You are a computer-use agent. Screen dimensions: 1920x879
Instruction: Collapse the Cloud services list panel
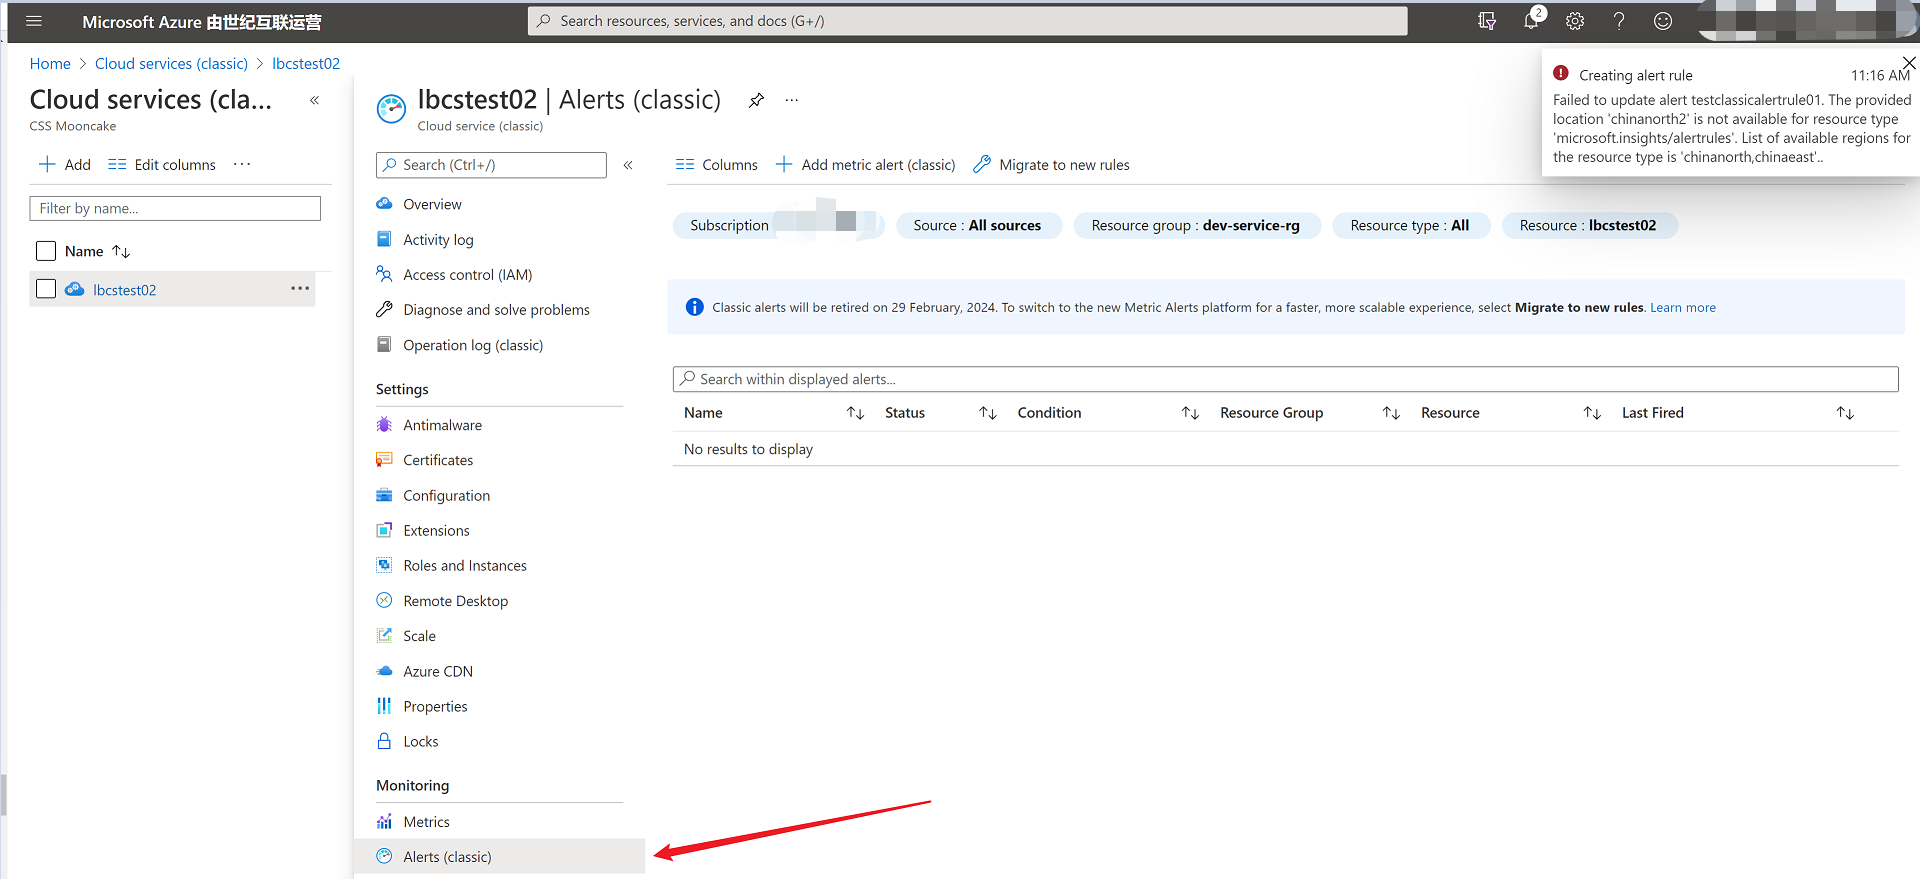tap(314, 100)
